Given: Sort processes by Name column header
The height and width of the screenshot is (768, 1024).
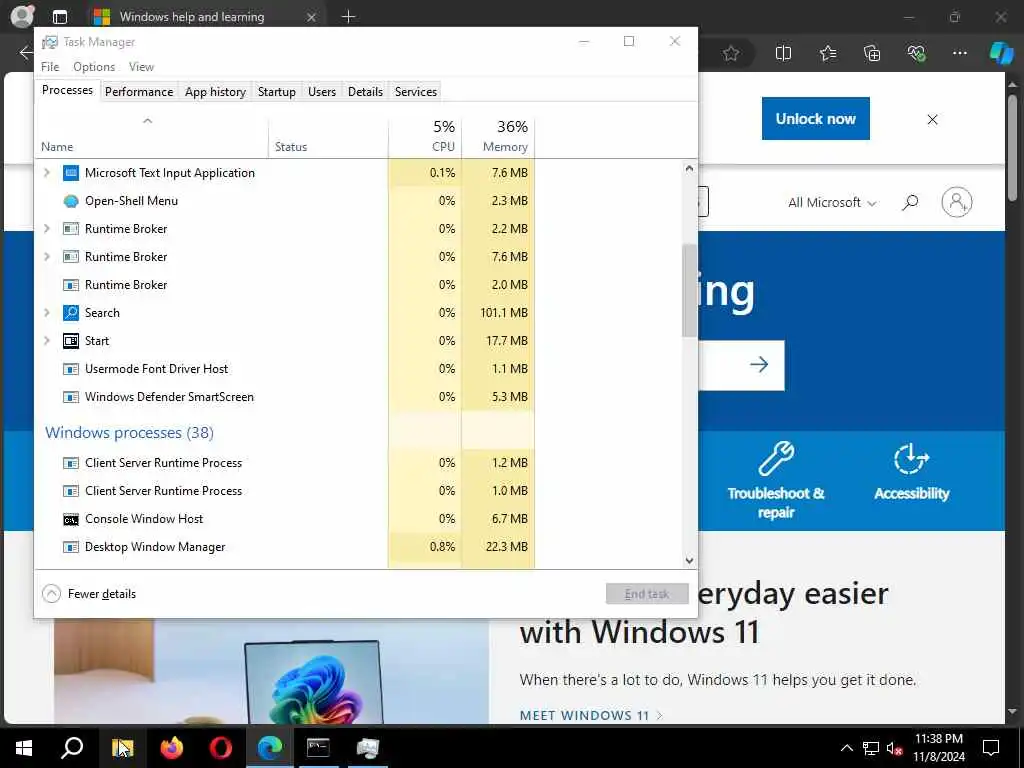Looking at the screenshot, I should pyautogui.click(x=152, y=136).
